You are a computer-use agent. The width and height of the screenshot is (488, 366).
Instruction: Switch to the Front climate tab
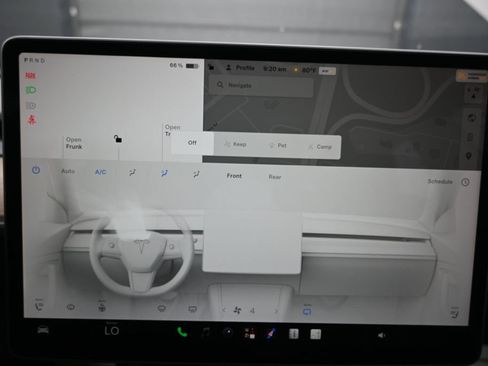[x=234, y=176]
